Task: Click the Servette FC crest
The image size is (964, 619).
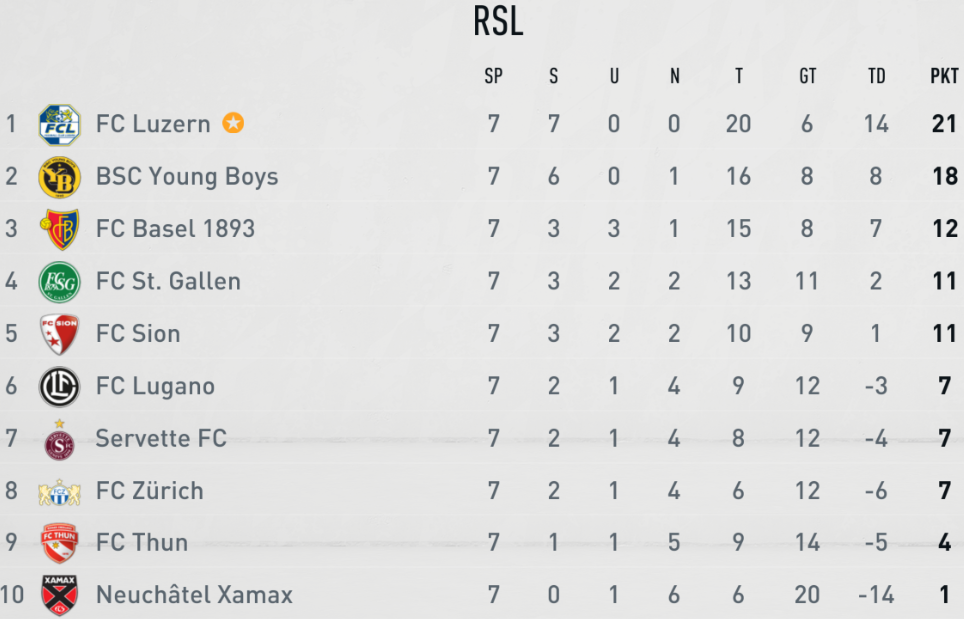Action: tap(59, 439)
